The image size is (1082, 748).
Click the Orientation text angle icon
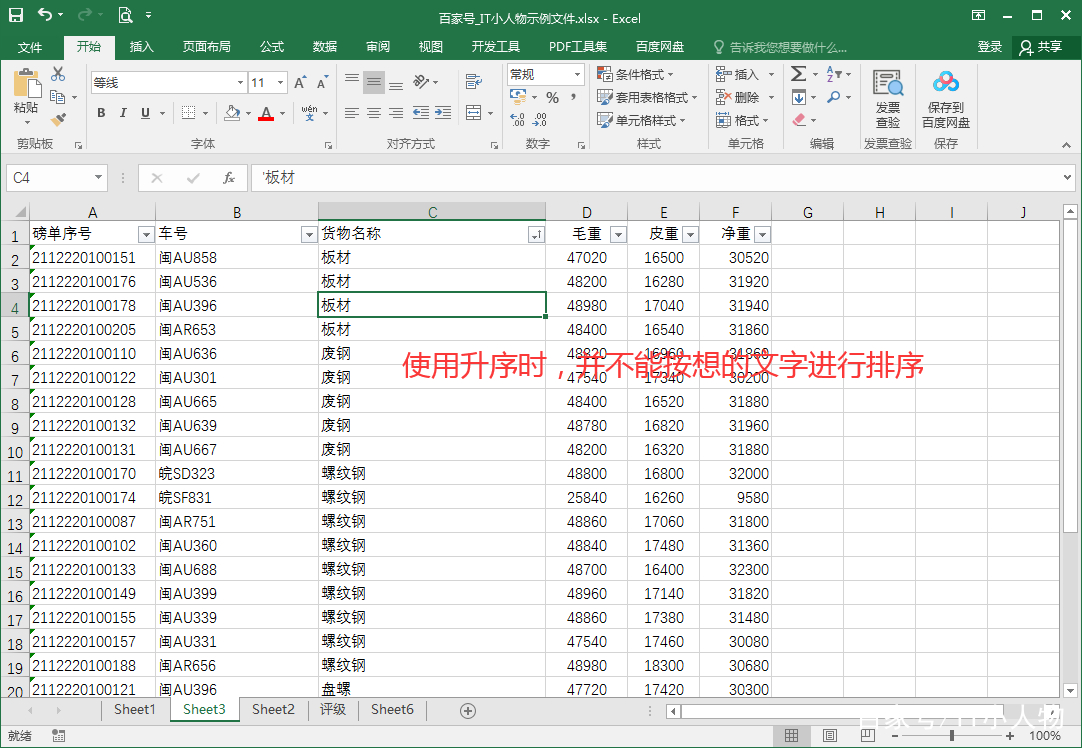pyautogui.click(x=421, y=82)
